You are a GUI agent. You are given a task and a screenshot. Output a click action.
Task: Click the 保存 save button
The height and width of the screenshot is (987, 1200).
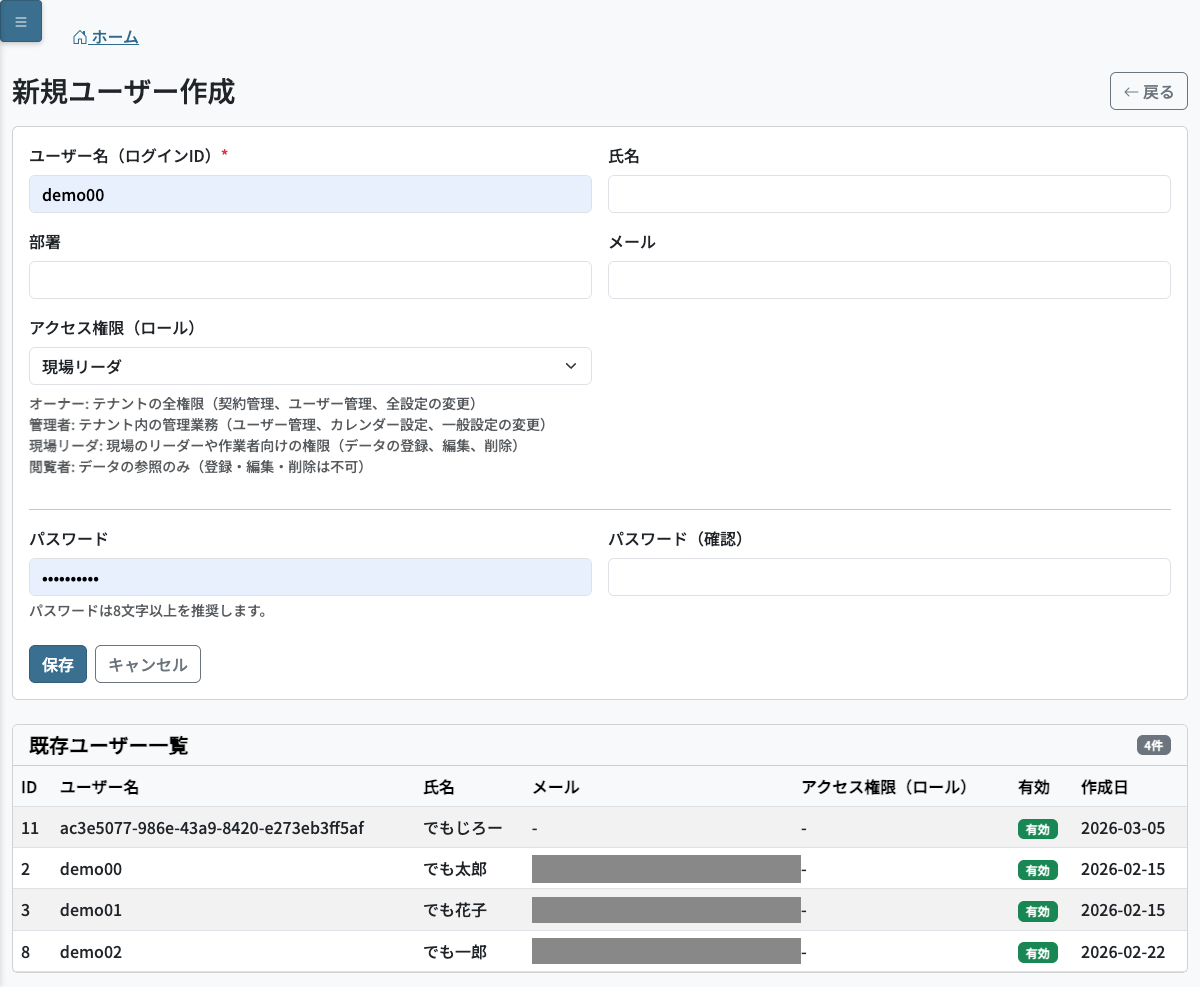[x=58, y=664]
